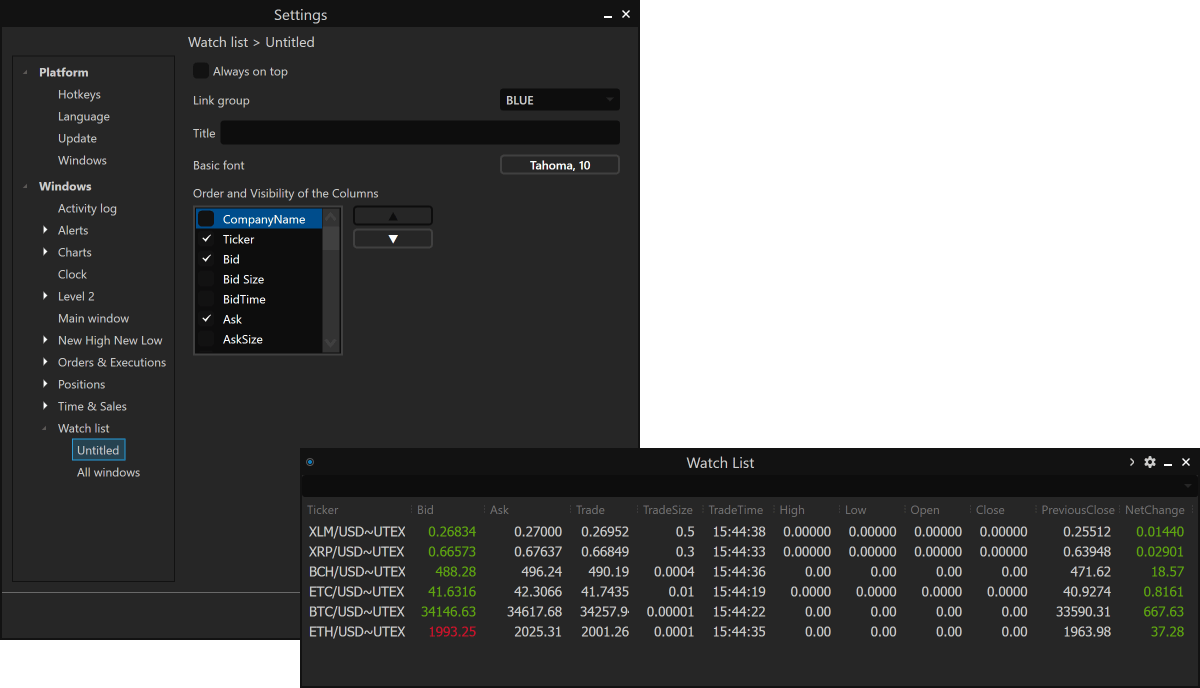Open Watch List settings gear icon
Screen dimensions: 1200x688
(x=1150, y=462)
